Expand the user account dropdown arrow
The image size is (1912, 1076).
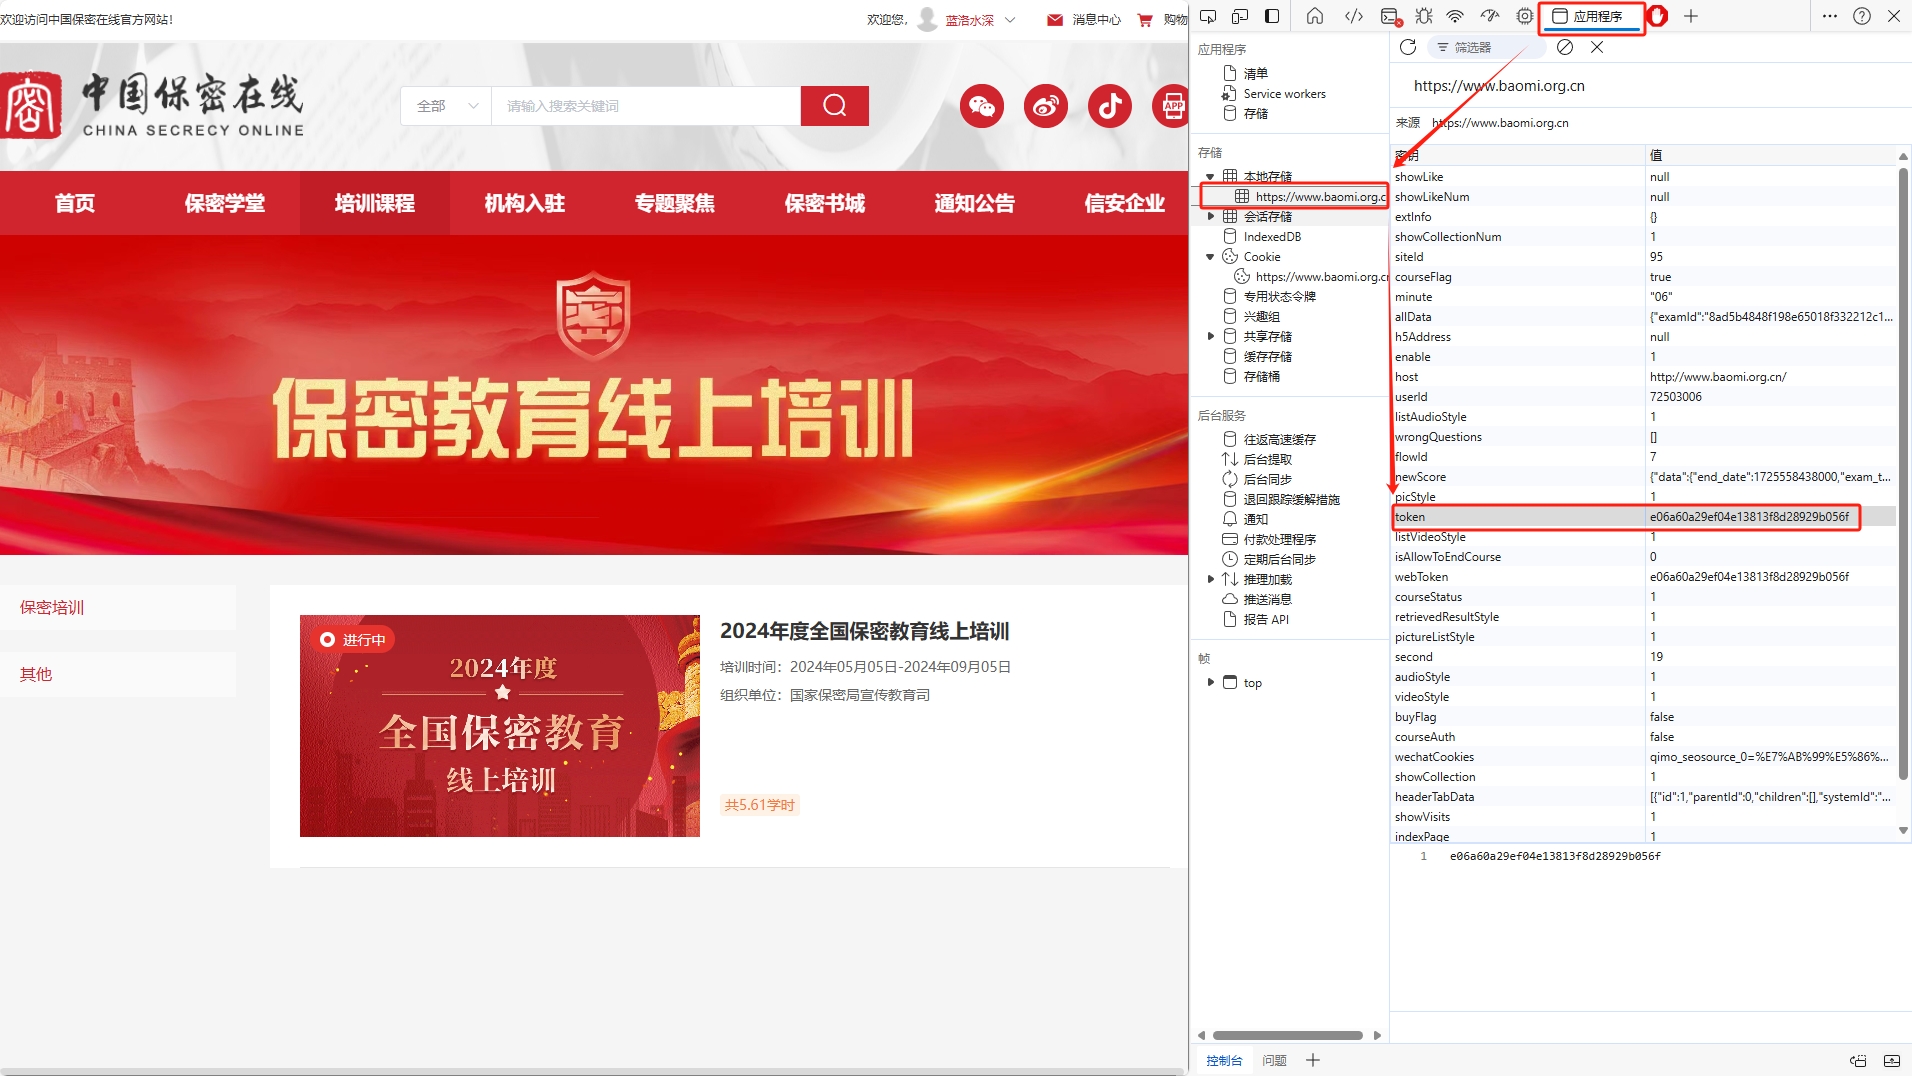[1010, 19]
